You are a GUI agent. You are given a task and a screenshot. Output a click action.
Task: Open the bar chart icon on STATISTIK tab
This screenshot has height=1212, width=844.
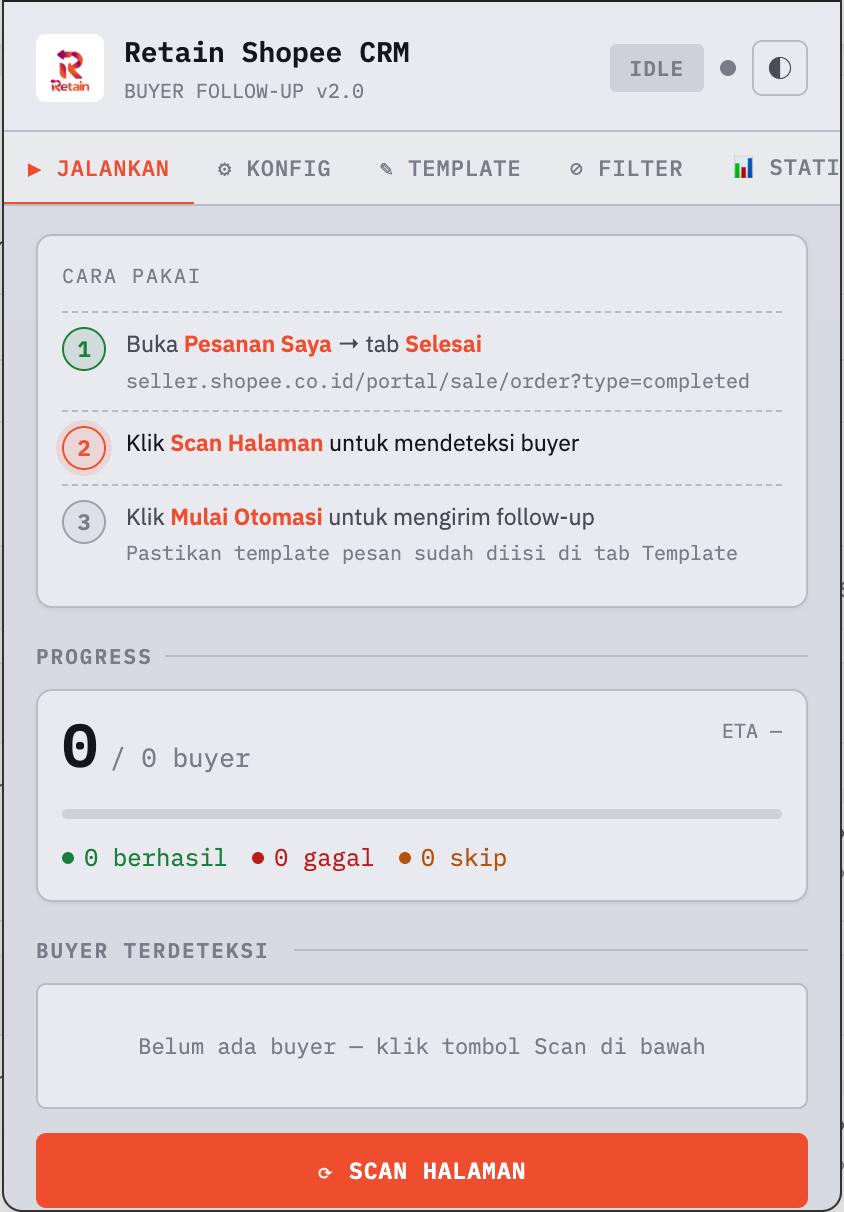pos(742,169)
